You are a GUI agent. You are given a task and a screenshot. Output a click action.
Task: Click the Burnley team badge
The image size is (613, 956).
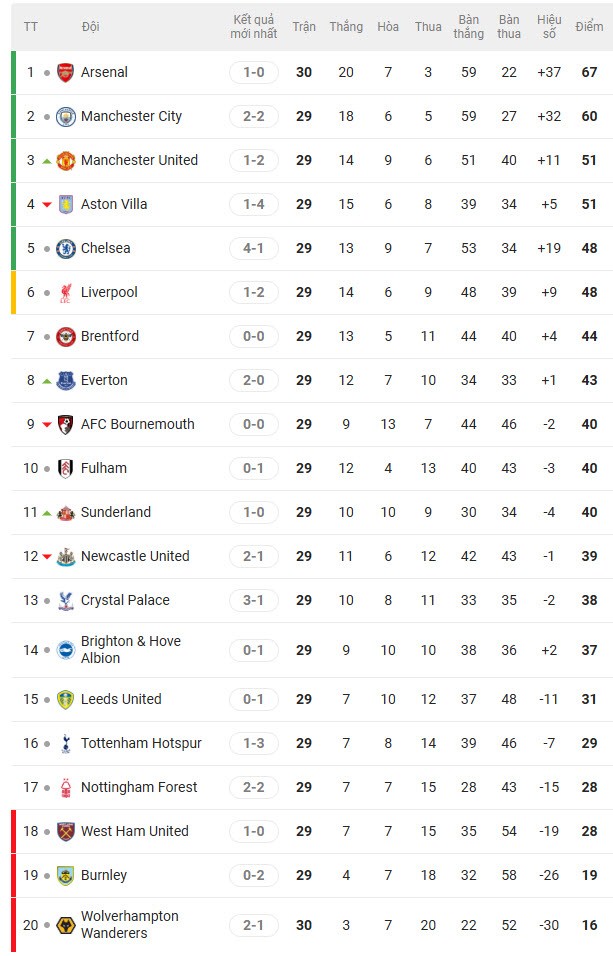pyautogui.click(x=65, y=875)
